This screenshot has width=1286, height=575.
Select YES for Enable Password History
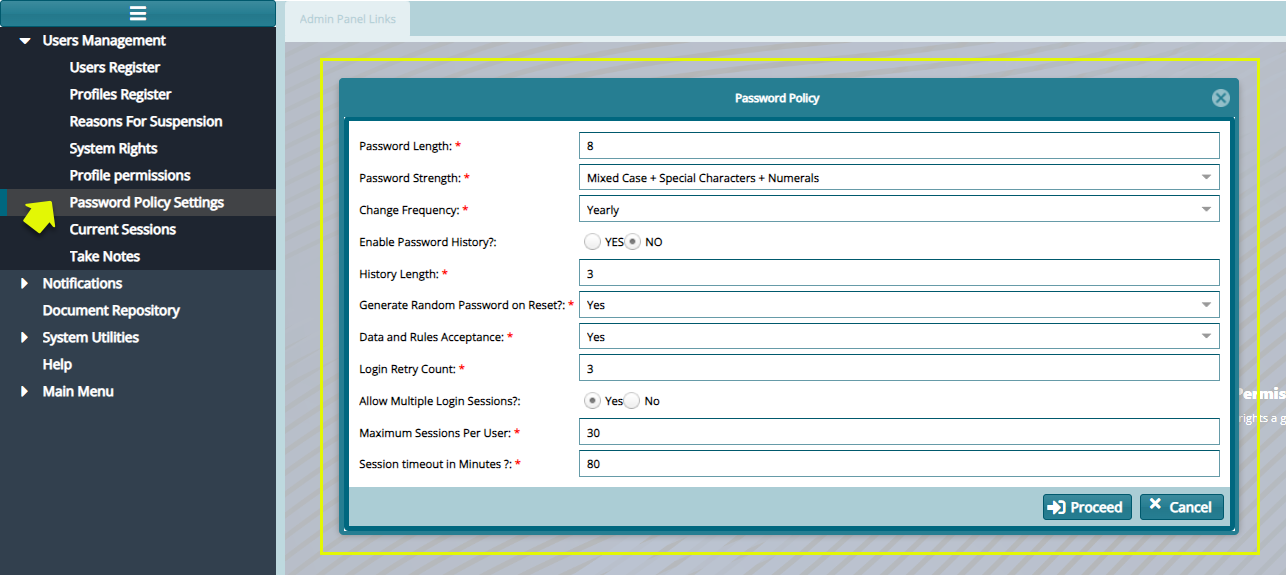point(593,242)
